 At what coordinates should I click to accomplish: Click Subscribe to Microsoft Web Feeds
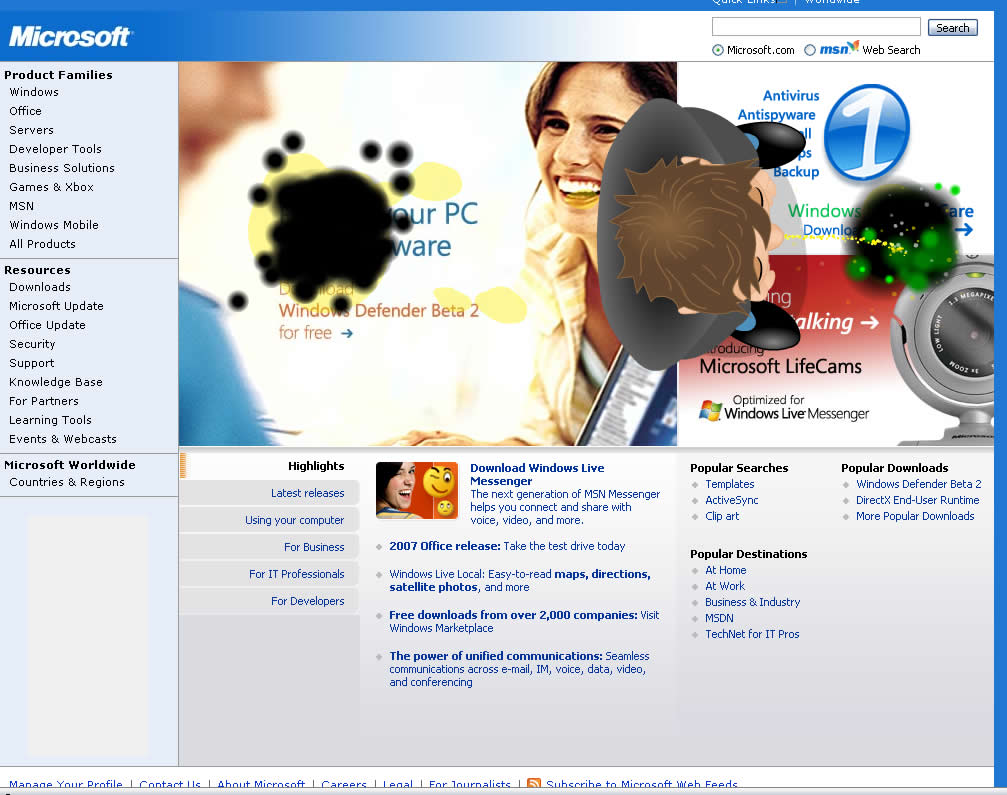(642, 785)
